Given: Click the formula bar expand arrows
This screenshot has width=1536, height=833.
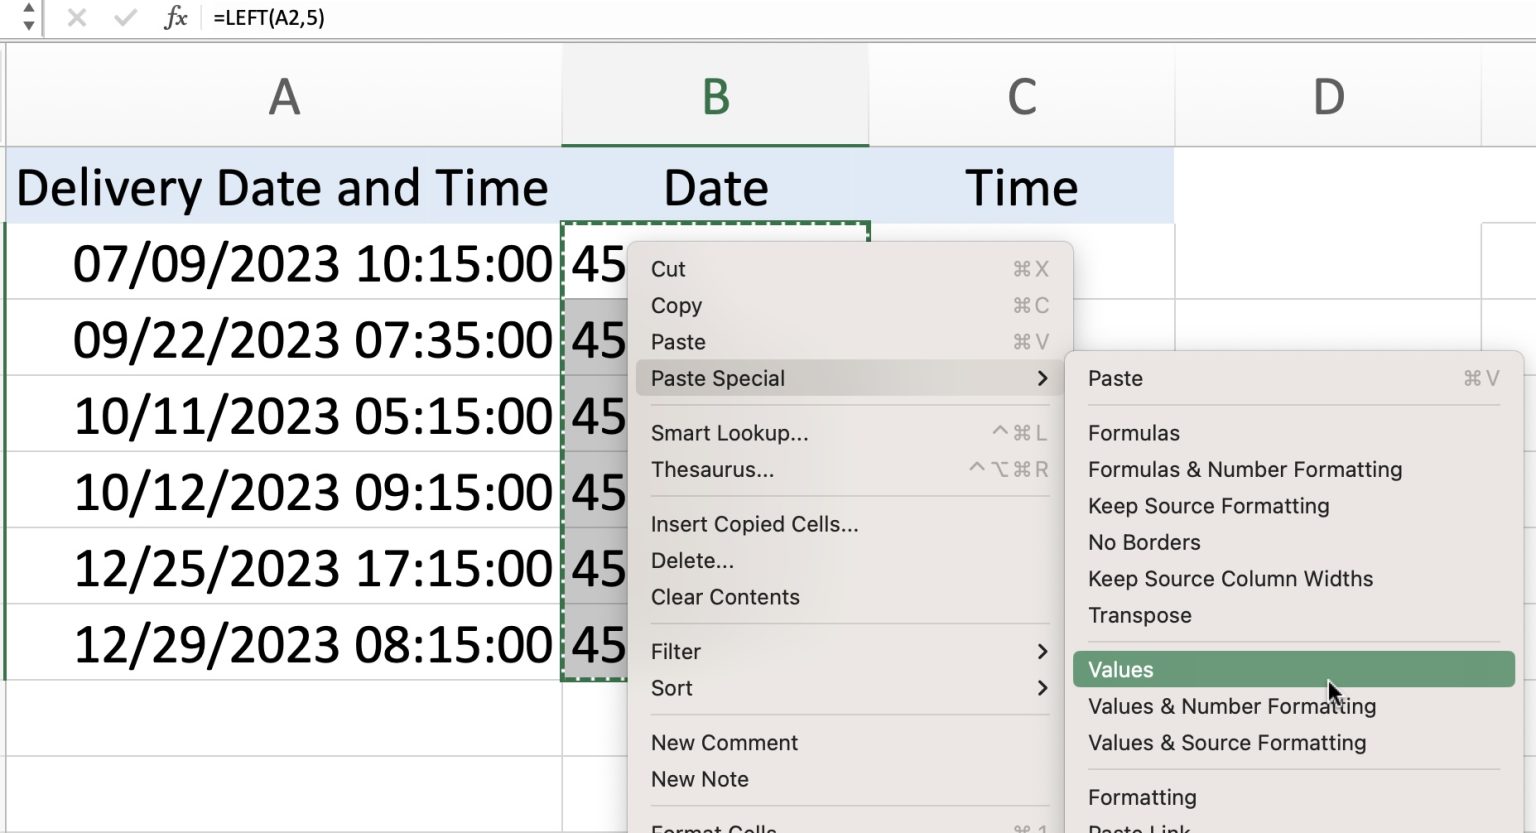Looking at the screenshot, I should click(x=27, y=17).
